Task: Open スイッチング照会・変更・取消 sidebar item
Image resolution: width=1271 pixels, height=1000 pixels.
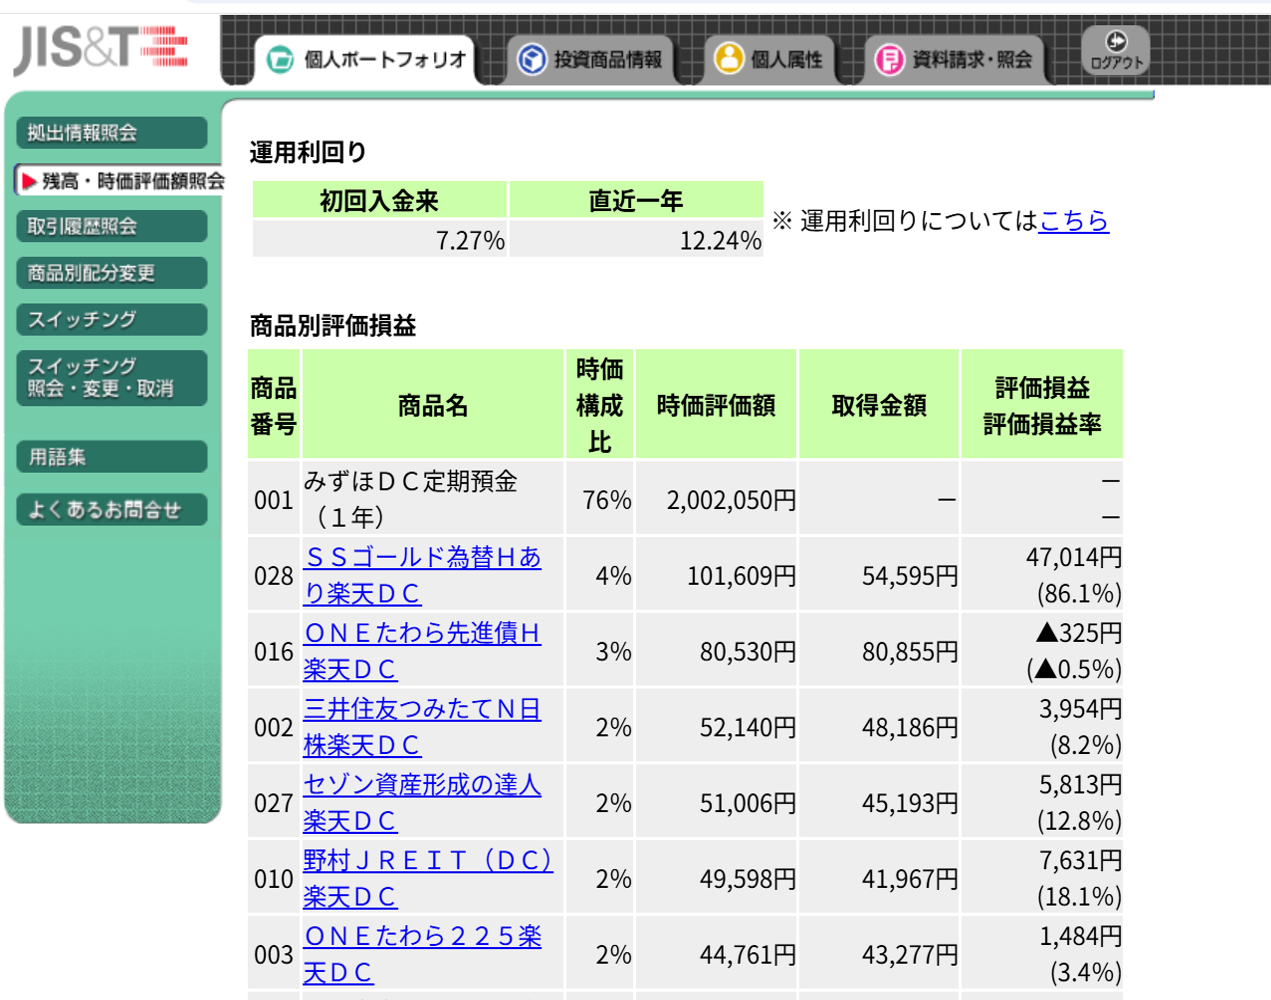Action: tap(111, 378)
